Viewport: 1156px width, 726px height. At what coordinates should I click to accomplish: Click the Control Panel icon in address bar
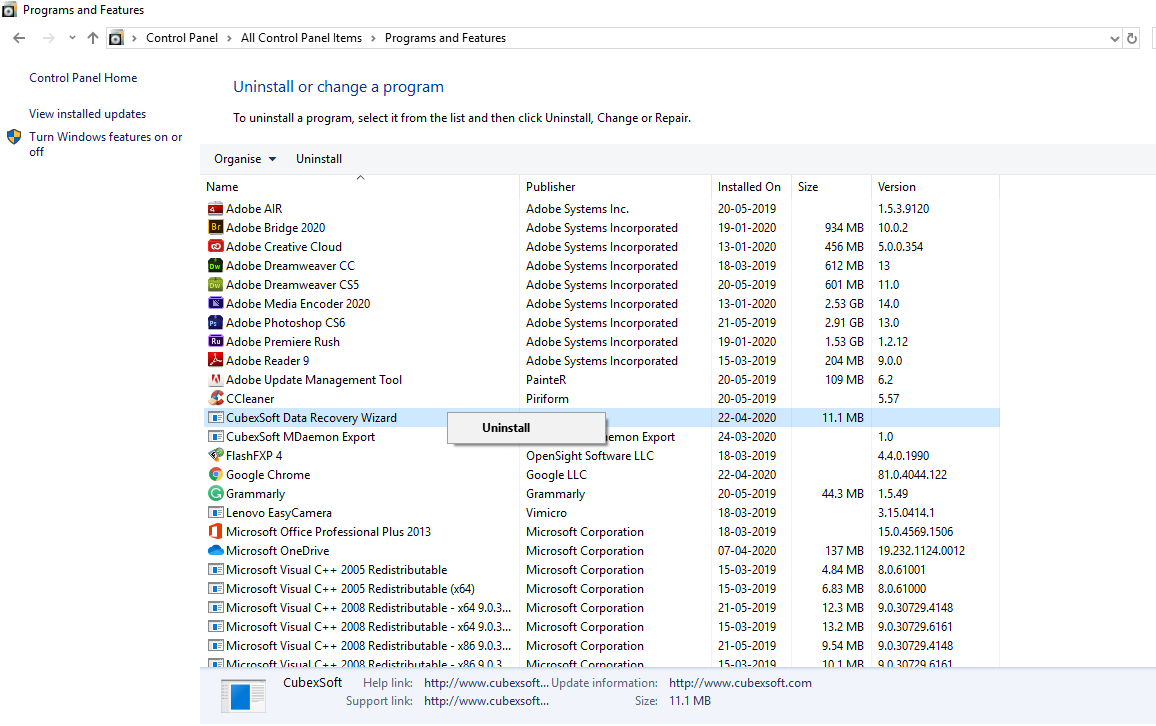pos(116,38)
